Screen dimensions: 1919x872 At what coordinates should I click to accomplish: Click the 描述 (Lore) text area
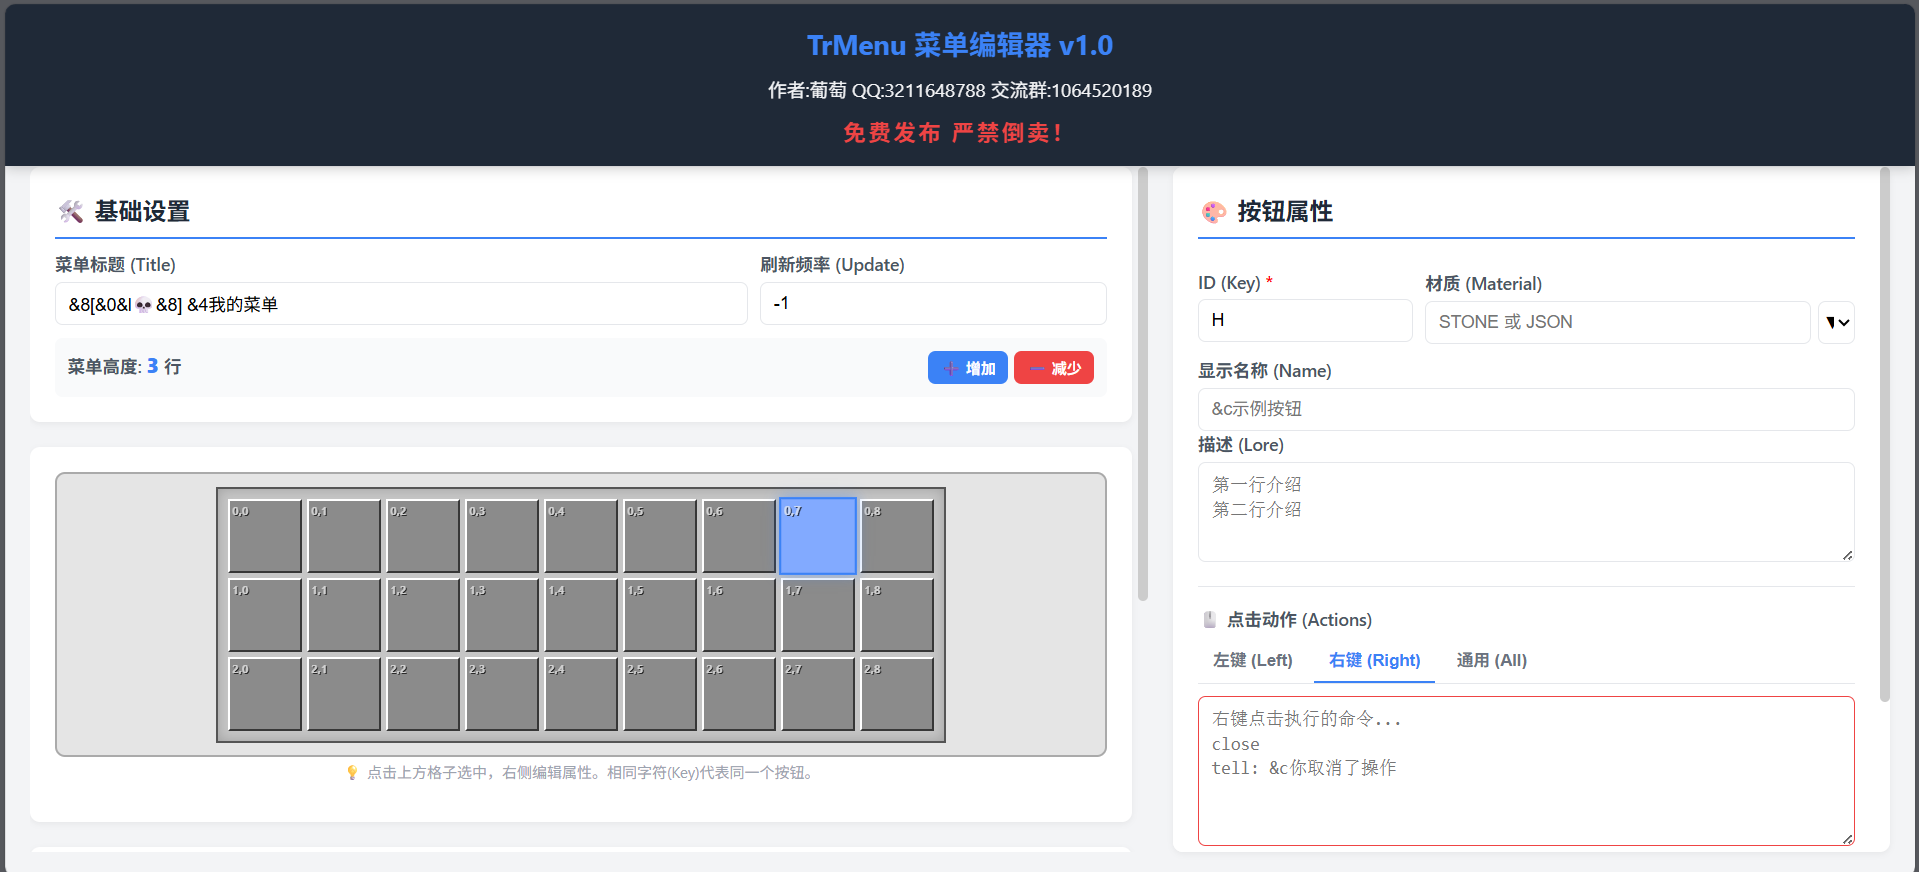click(1525, 512)
